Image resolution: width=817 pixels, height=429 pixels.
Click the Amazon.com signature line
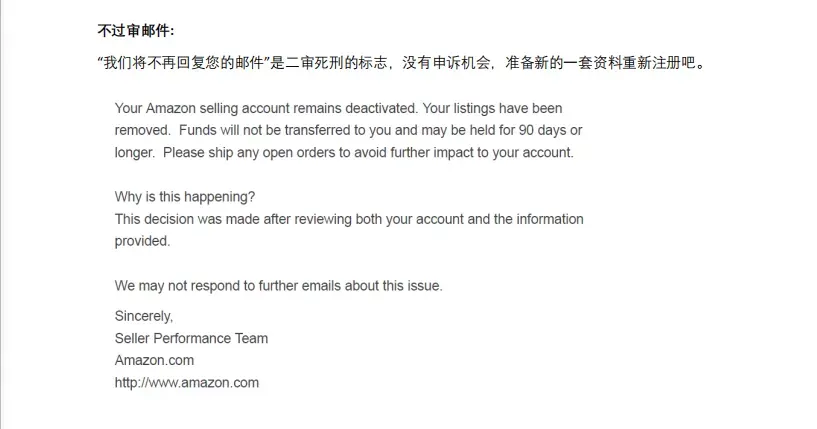point(154,360)
